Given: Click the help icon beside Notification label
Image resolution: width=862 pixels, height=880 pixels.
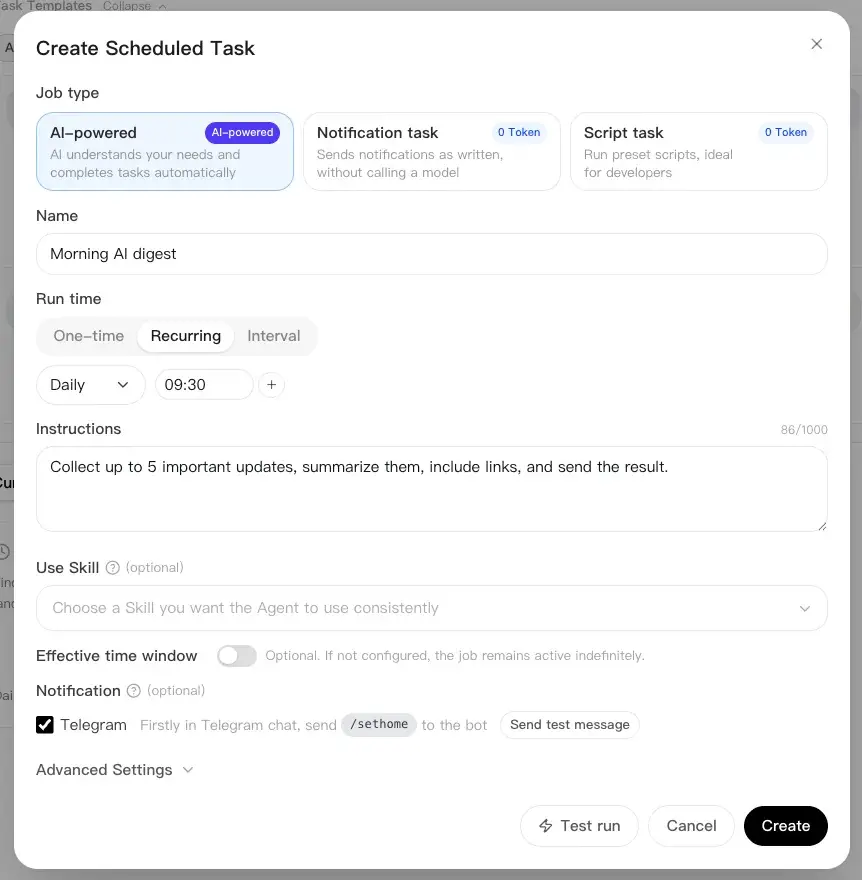Looking at the screenshot, I should pos(134,690).
